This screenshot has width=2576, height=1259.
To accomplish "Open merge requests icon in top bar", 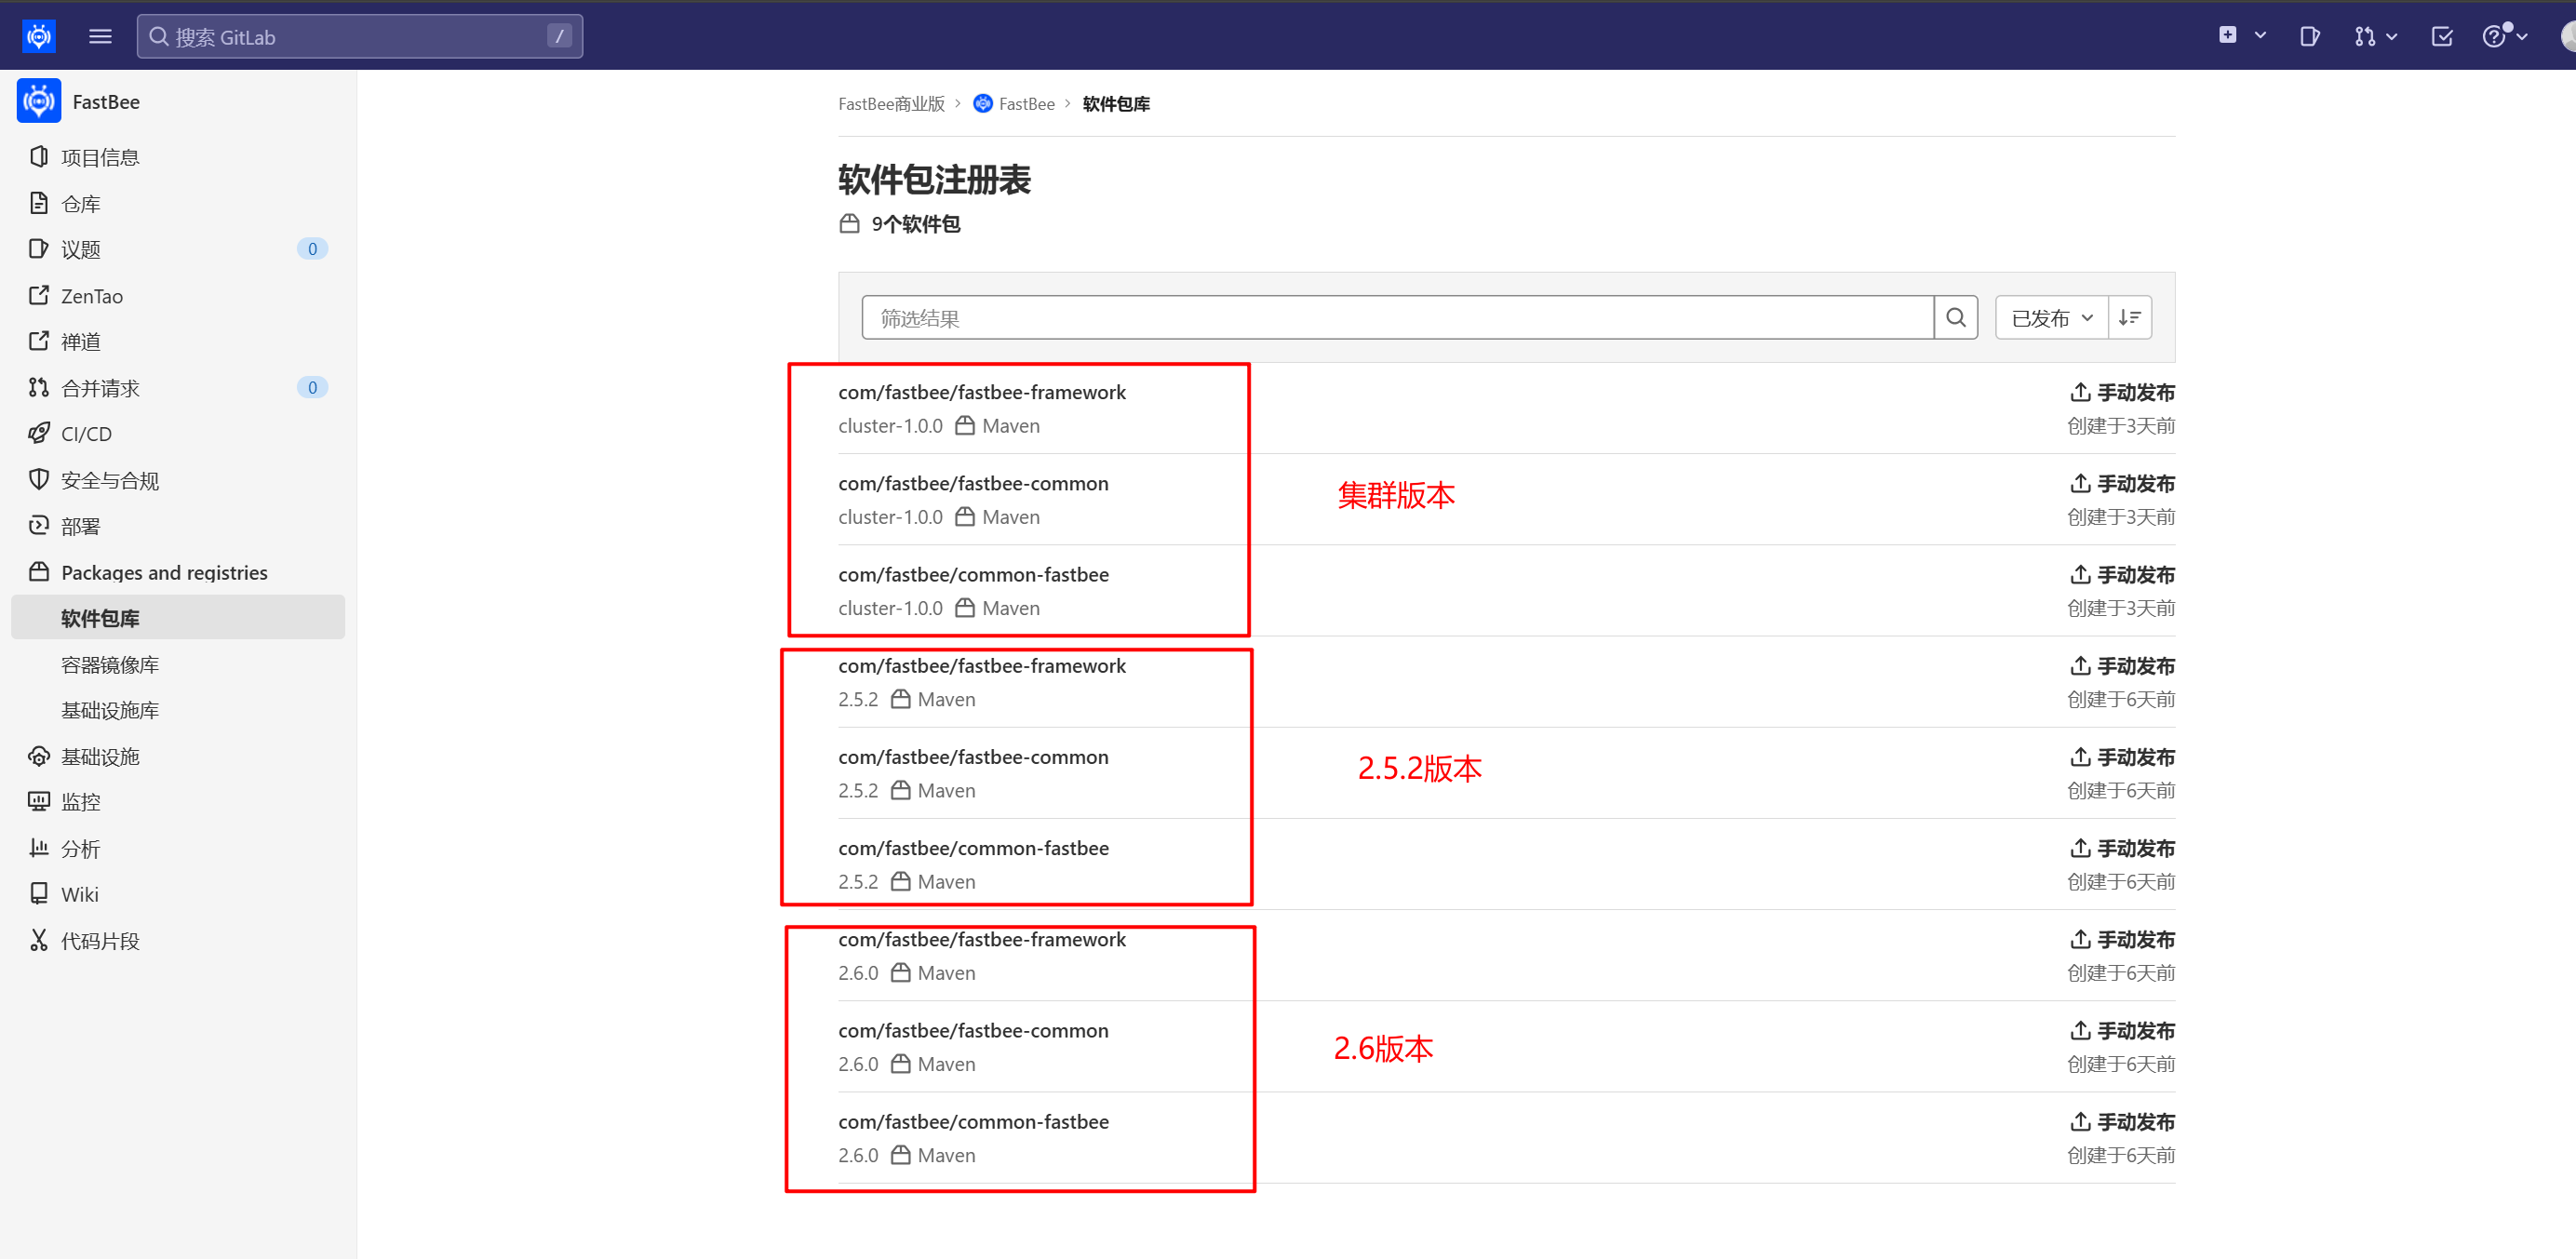I will (2364, 37).
